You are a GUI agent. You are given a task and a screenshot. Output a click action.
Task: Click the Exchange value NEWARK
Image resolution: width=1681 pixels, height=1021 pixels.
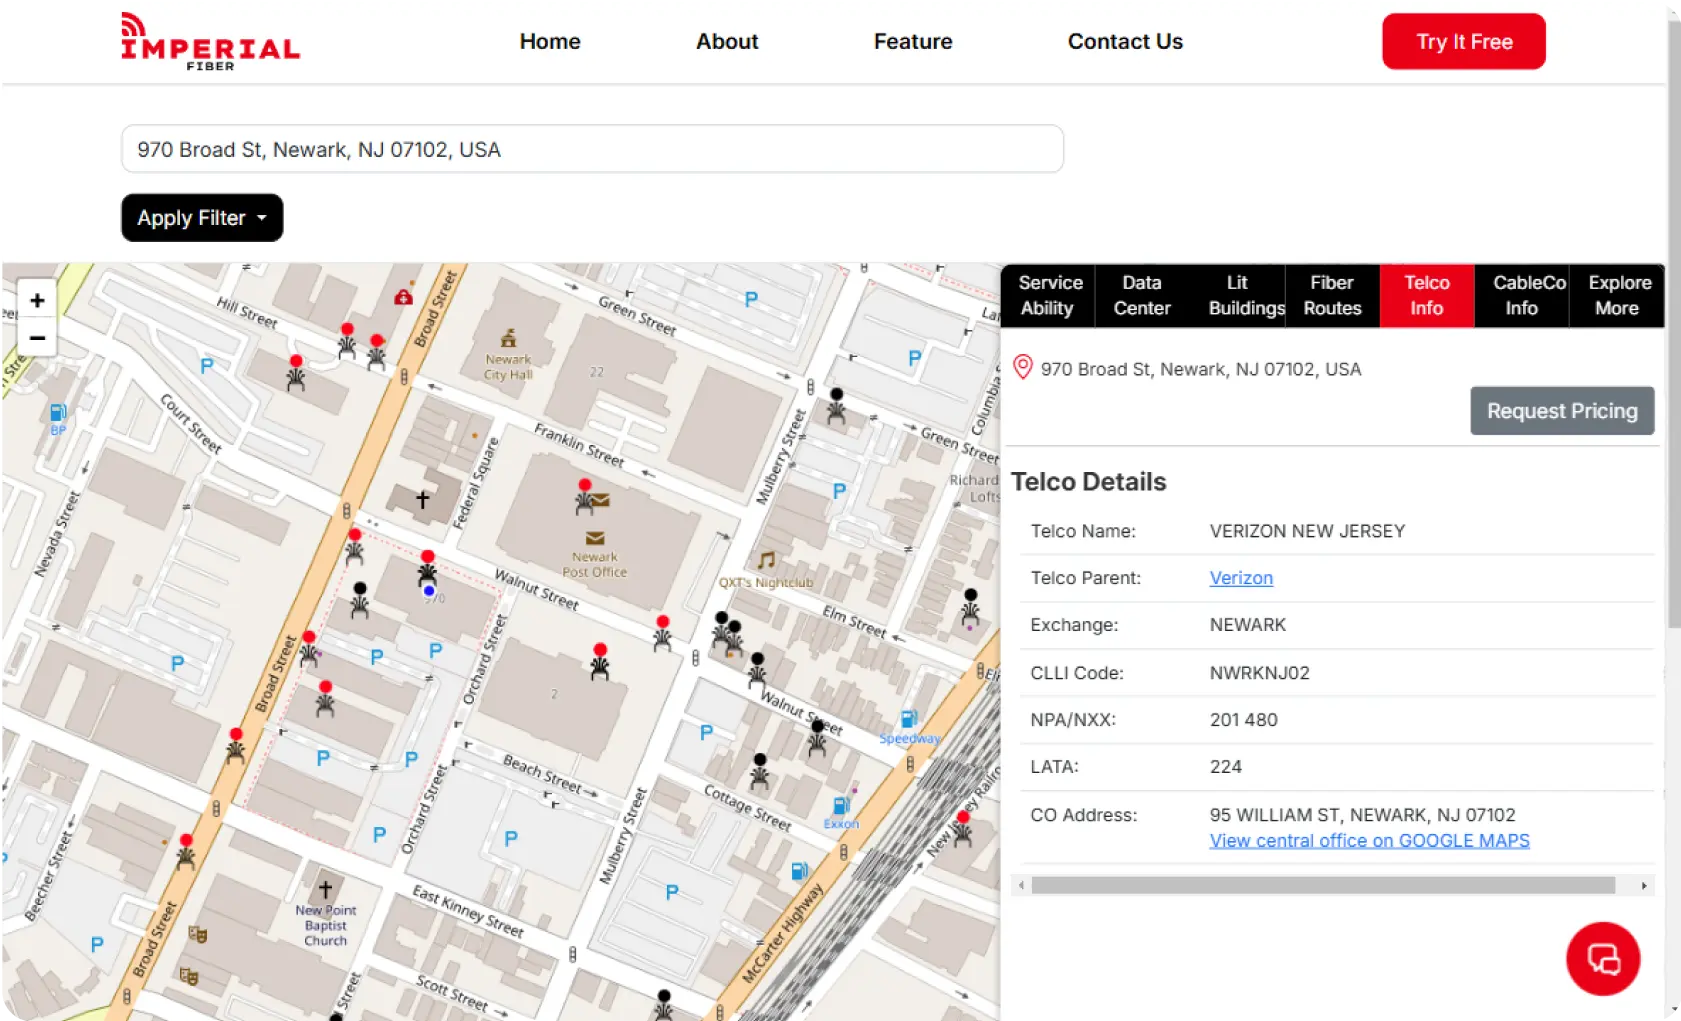pyautogui.click(x=1247, y=625)
